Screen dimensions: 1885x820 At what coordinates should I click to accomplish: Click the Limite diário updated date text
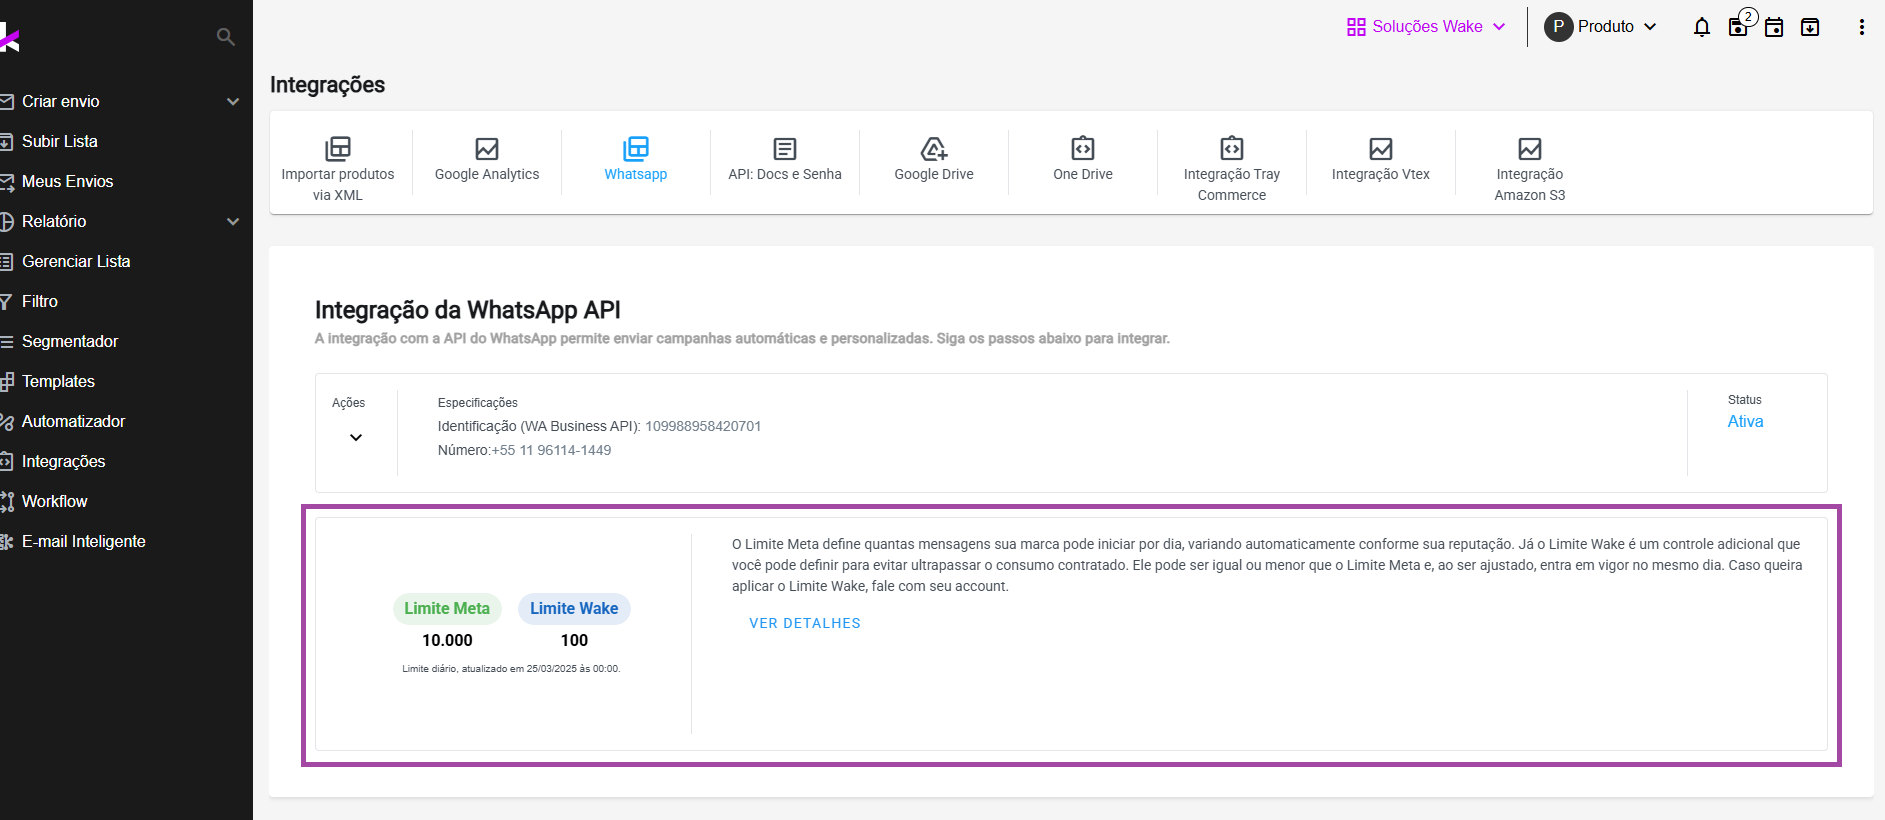click(x=511, y=669)
